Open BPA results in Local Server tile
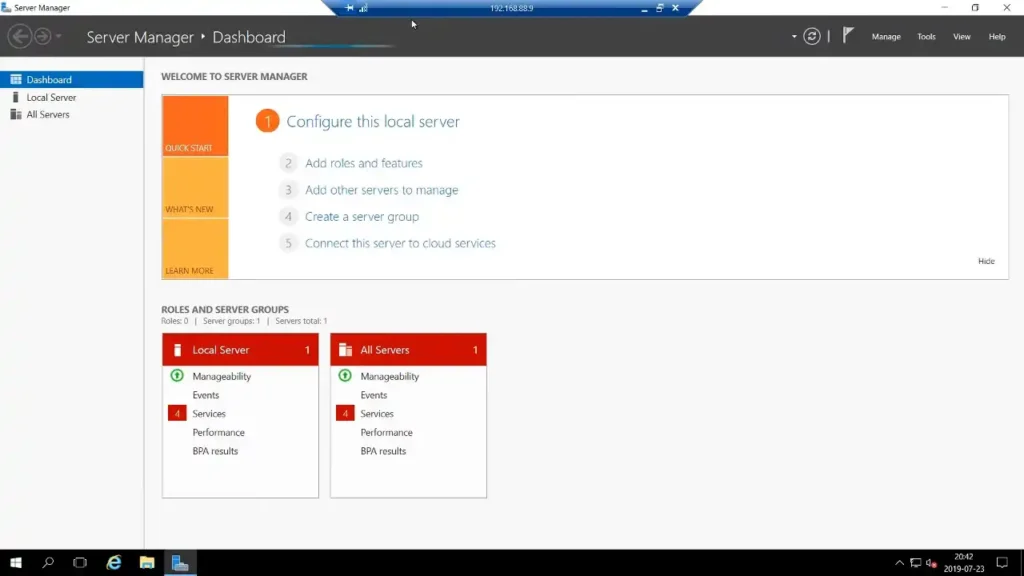Image resolution: width=1024 pixels, height=576 pixels. (x=215, y=451)
